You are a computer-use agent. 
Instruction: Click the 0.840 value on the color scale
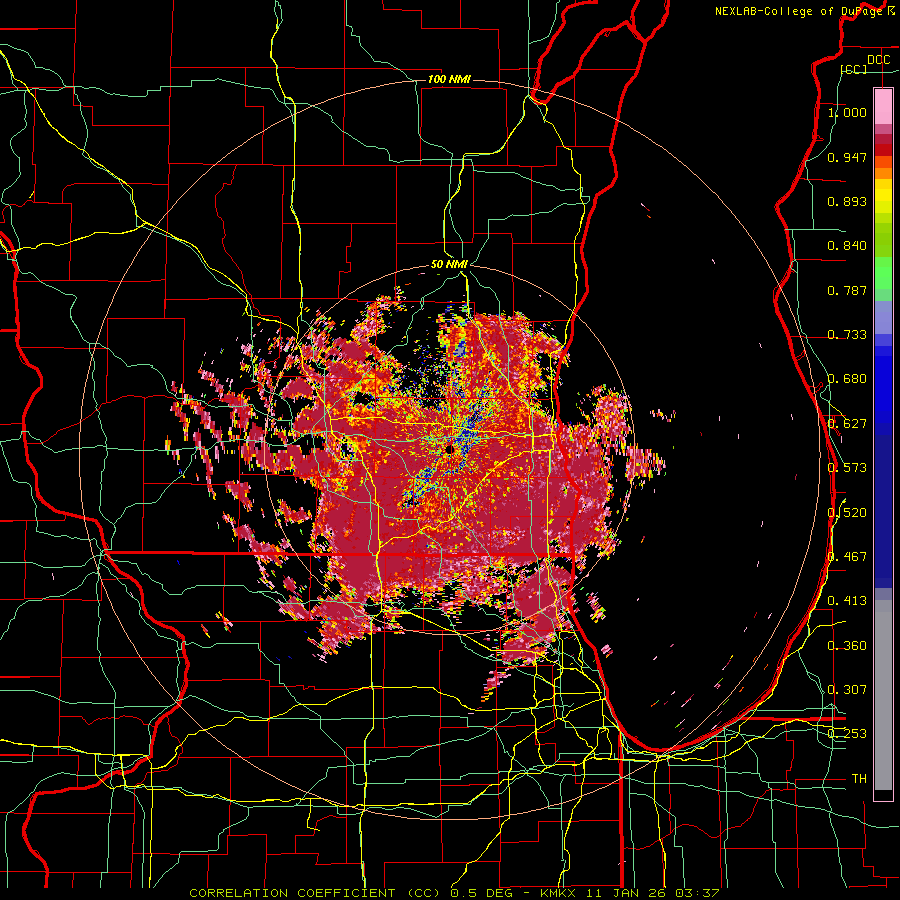click(x=847, y=245)
